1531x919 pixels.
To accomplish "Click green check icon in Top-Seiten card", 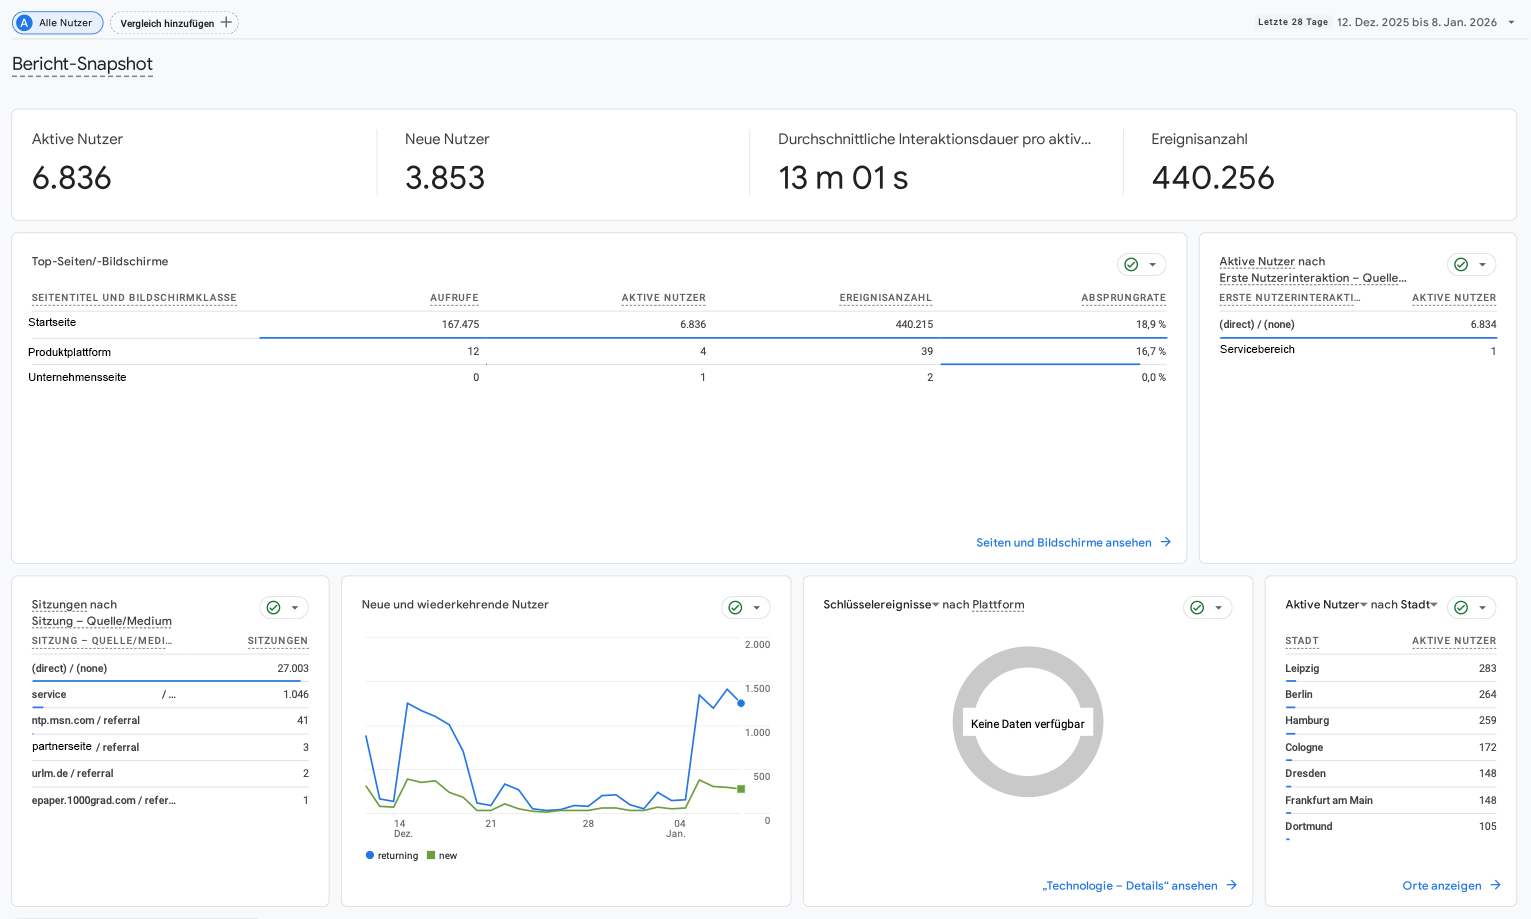I will point(1131,265).
